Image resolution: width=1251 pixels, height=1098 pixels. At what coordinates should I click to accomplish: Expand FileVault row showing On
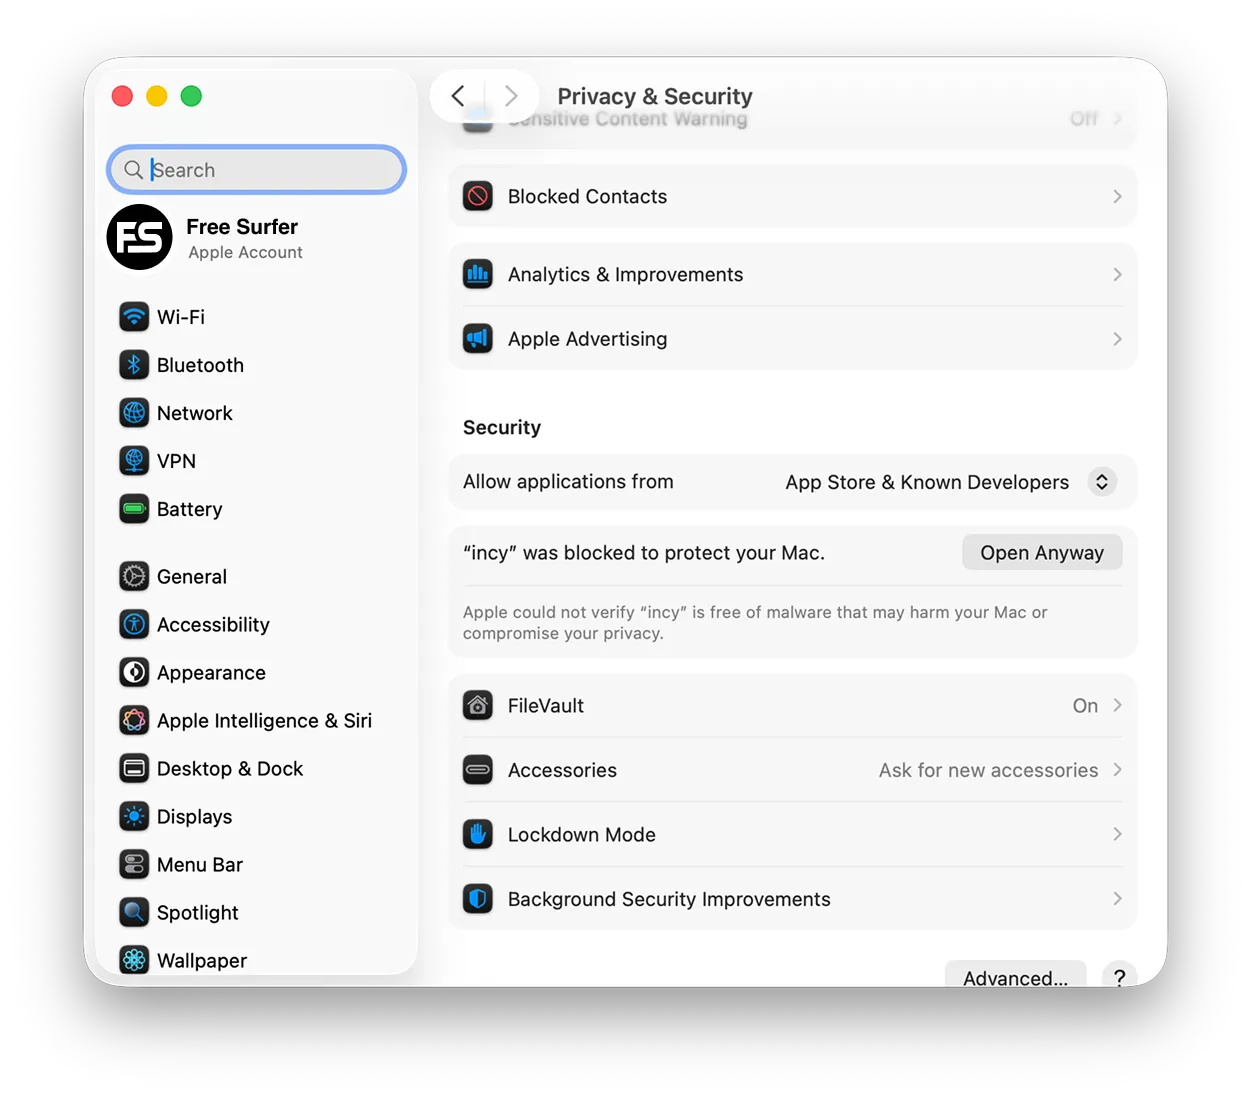[792, 705]
